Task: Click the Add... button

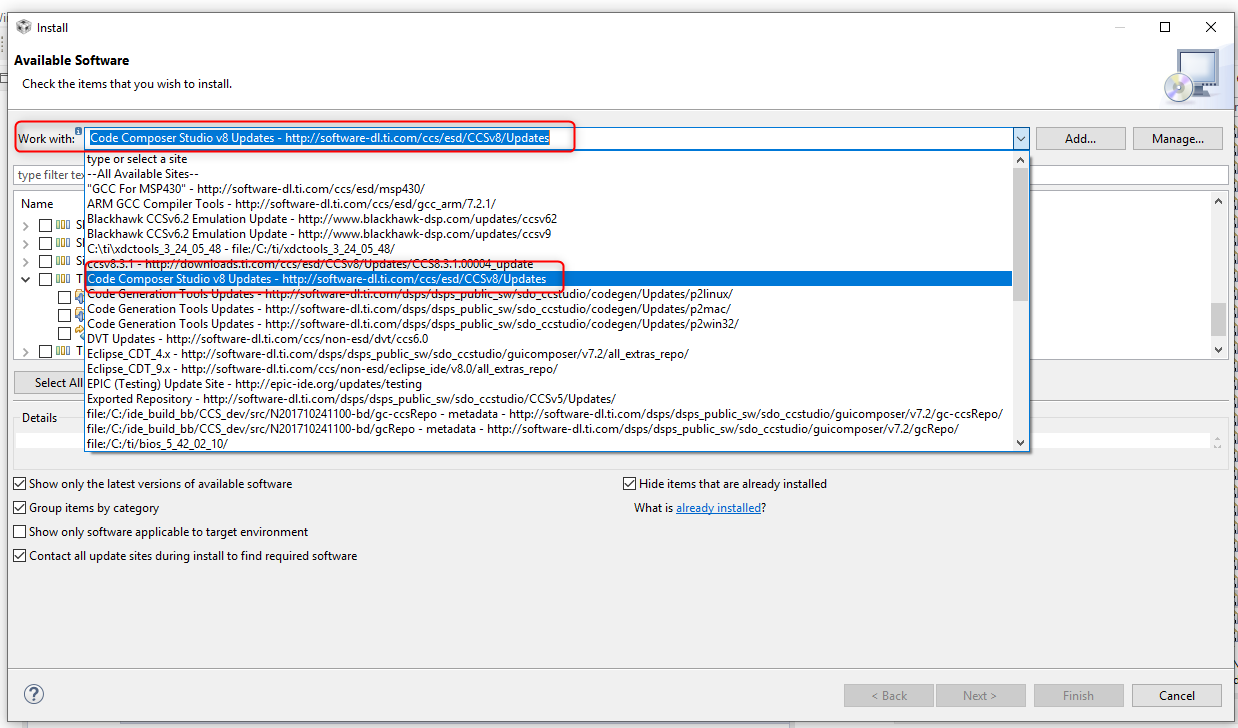Action: 1081,139
